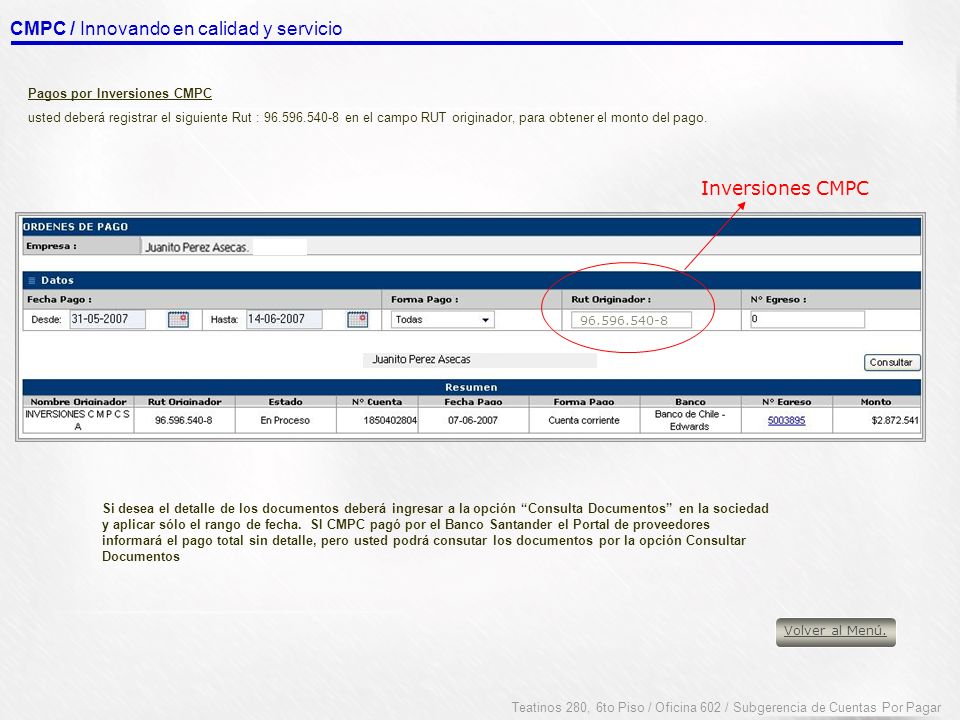Click the Banco column header
Viewport: 960px width, 720px height.
(690, 402)
